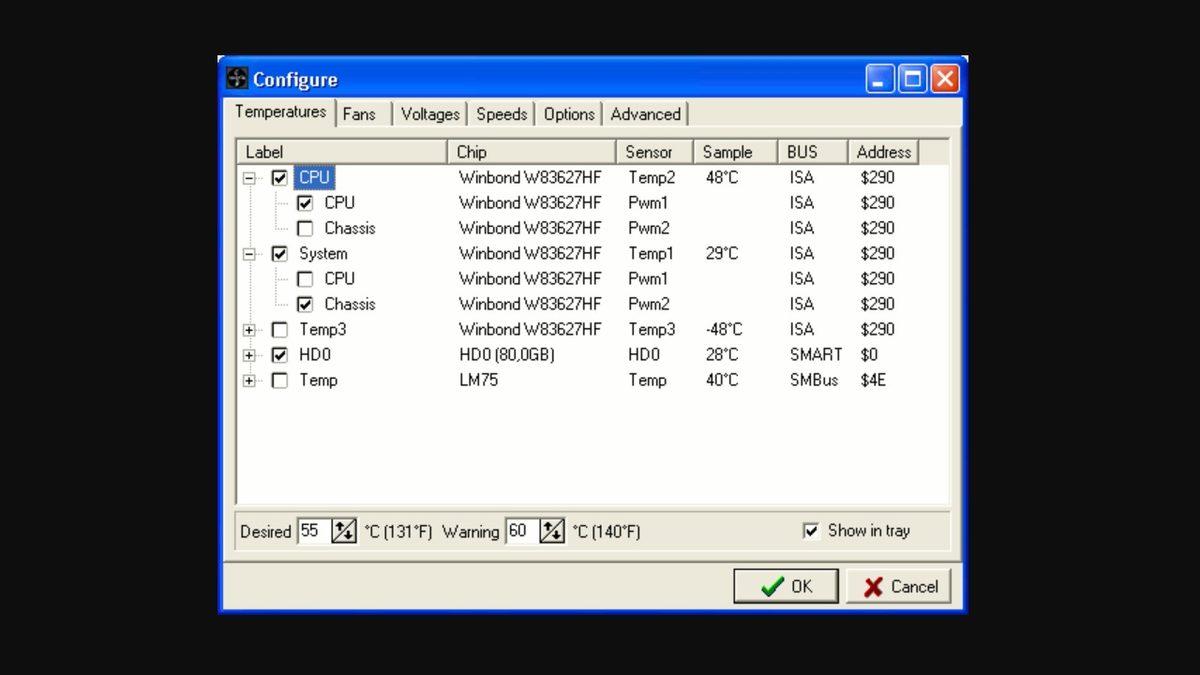The height and width of the screenshot is (675, 1200).
Task: Uncheck the HD0 temperature checkbox
Action: [280, 355]
